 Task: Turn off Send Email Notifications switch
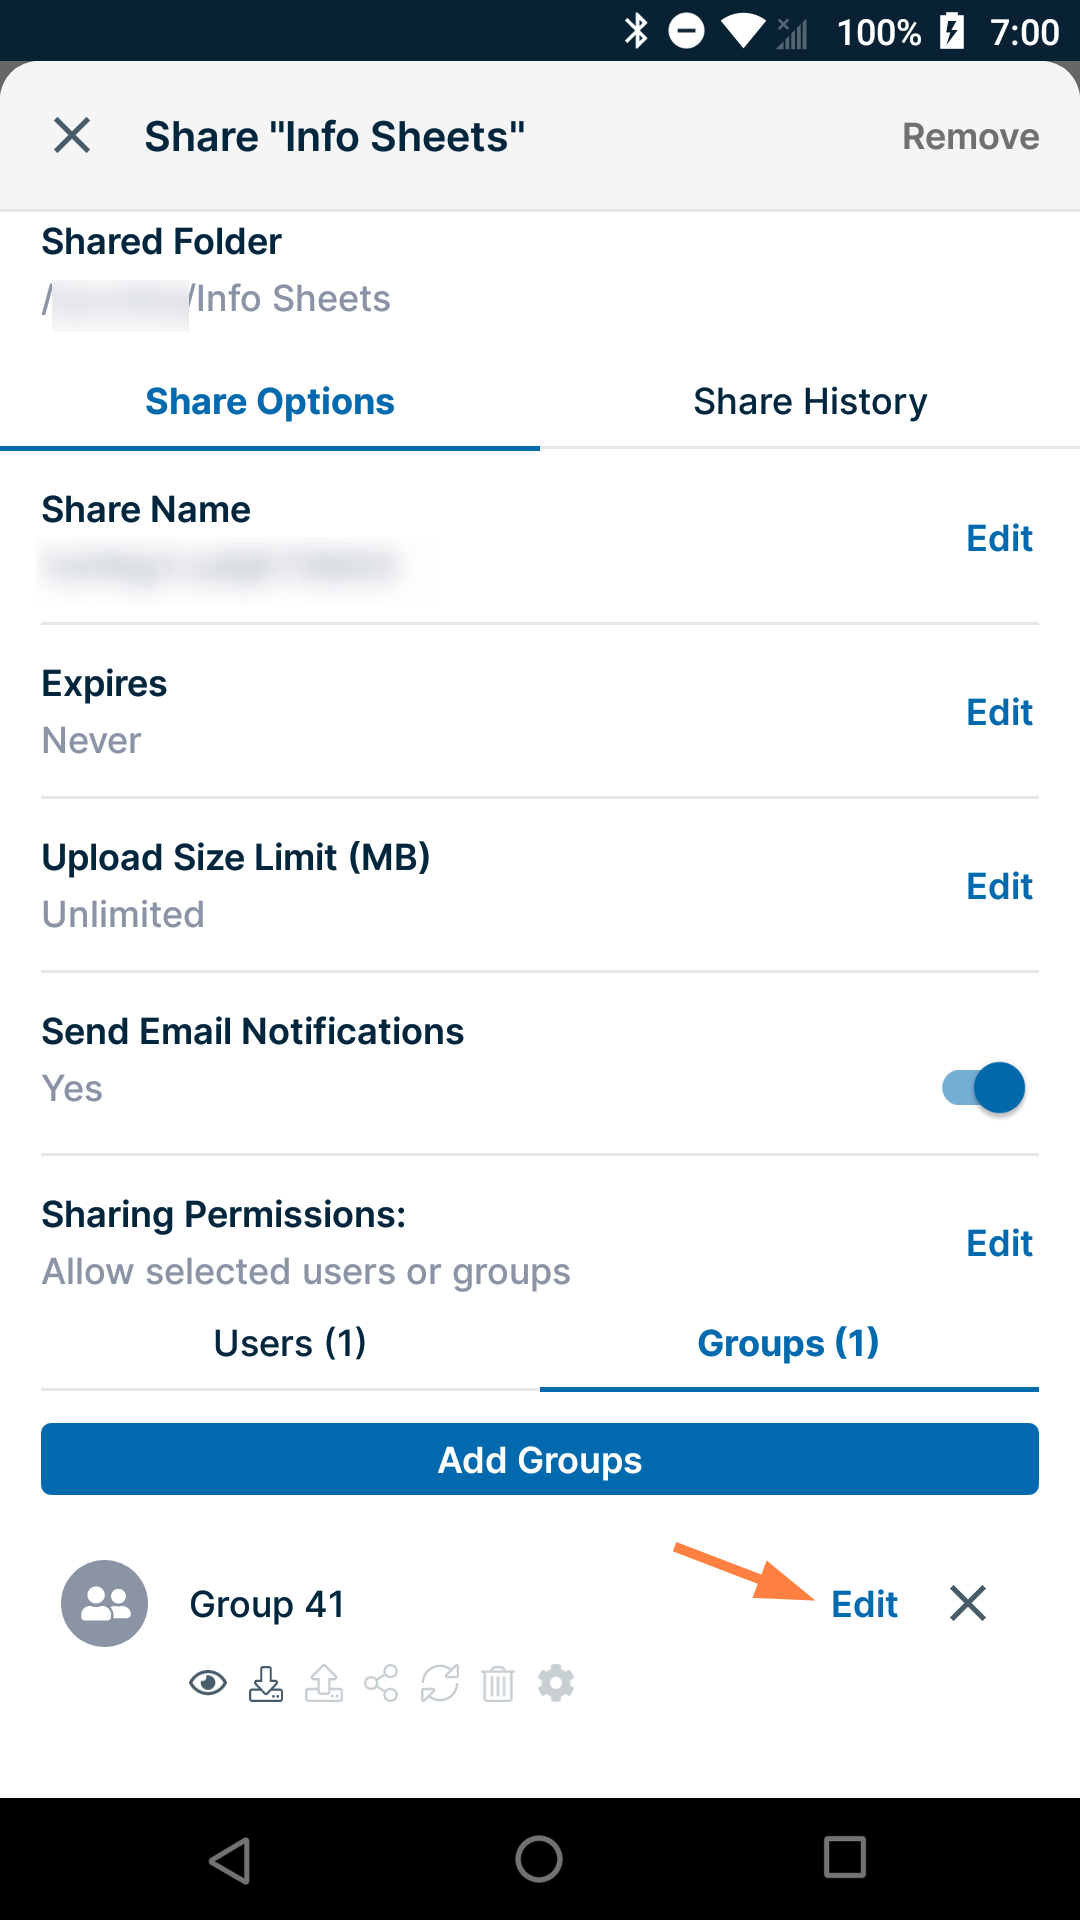tap(984, 1087)
